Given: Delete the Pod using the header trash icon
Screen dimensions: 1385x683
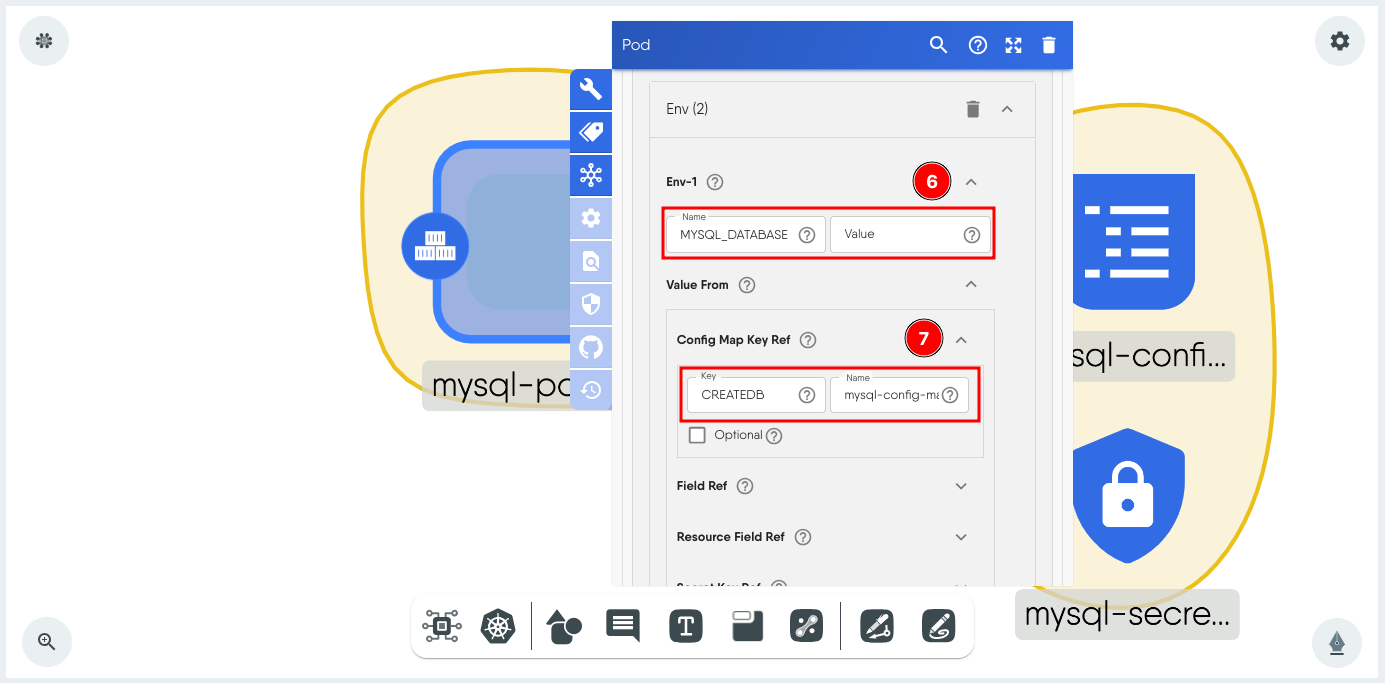Looking at the screenshot, I should 1048,45.
